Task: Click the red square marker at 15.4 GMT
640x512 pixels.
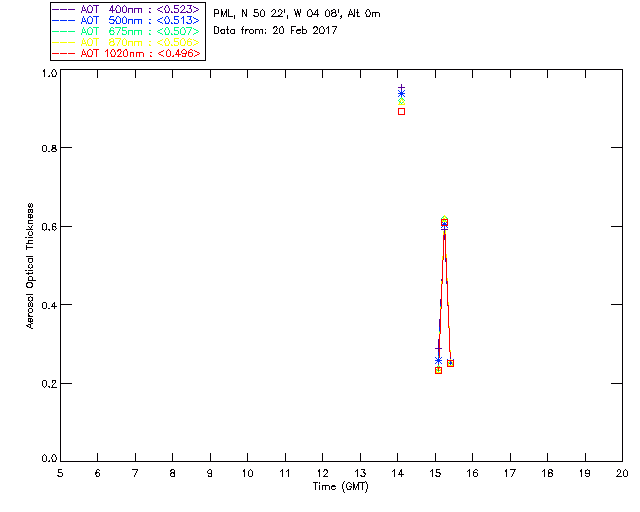Action: coord(450,363)
